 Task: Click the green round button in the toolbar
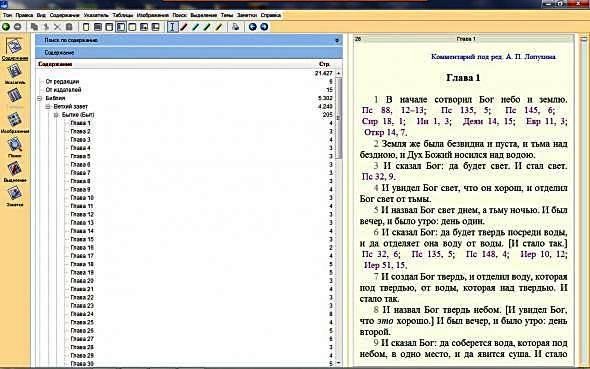tap(6, 27)
